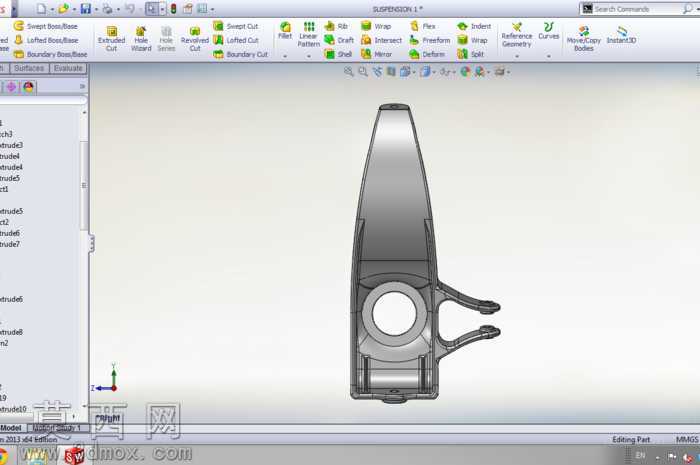Select the Swept Boss/Base tool

(45, 26)
